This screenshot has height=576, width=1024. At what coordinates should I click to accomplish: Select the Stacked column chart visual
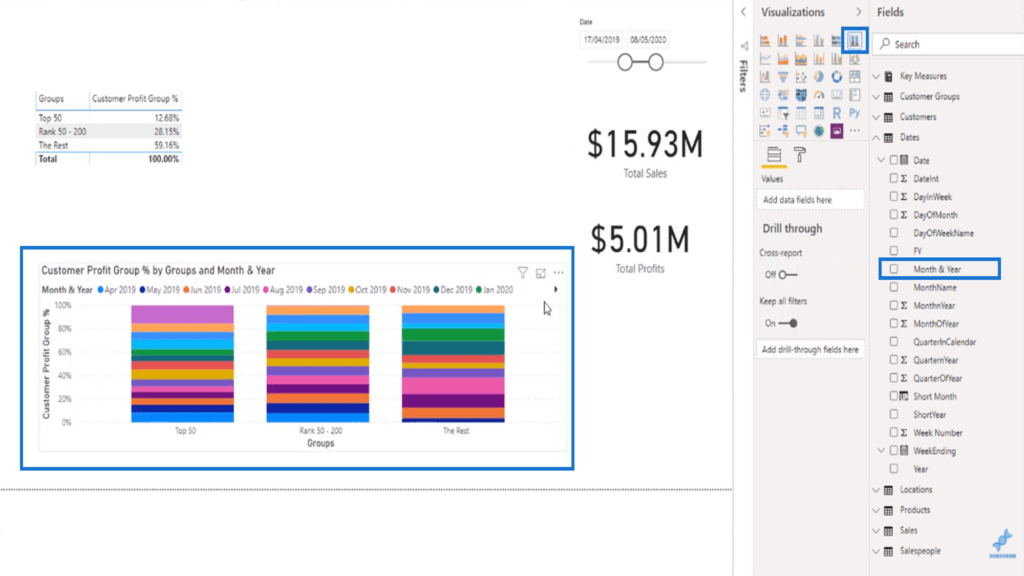click(782, 41)
